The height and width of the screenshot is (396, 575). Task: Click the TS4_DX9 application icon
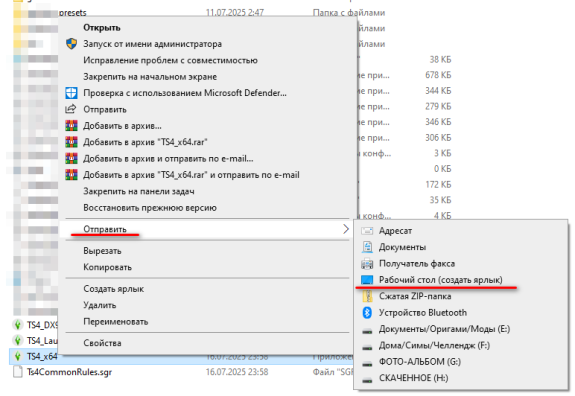point(17,325)
